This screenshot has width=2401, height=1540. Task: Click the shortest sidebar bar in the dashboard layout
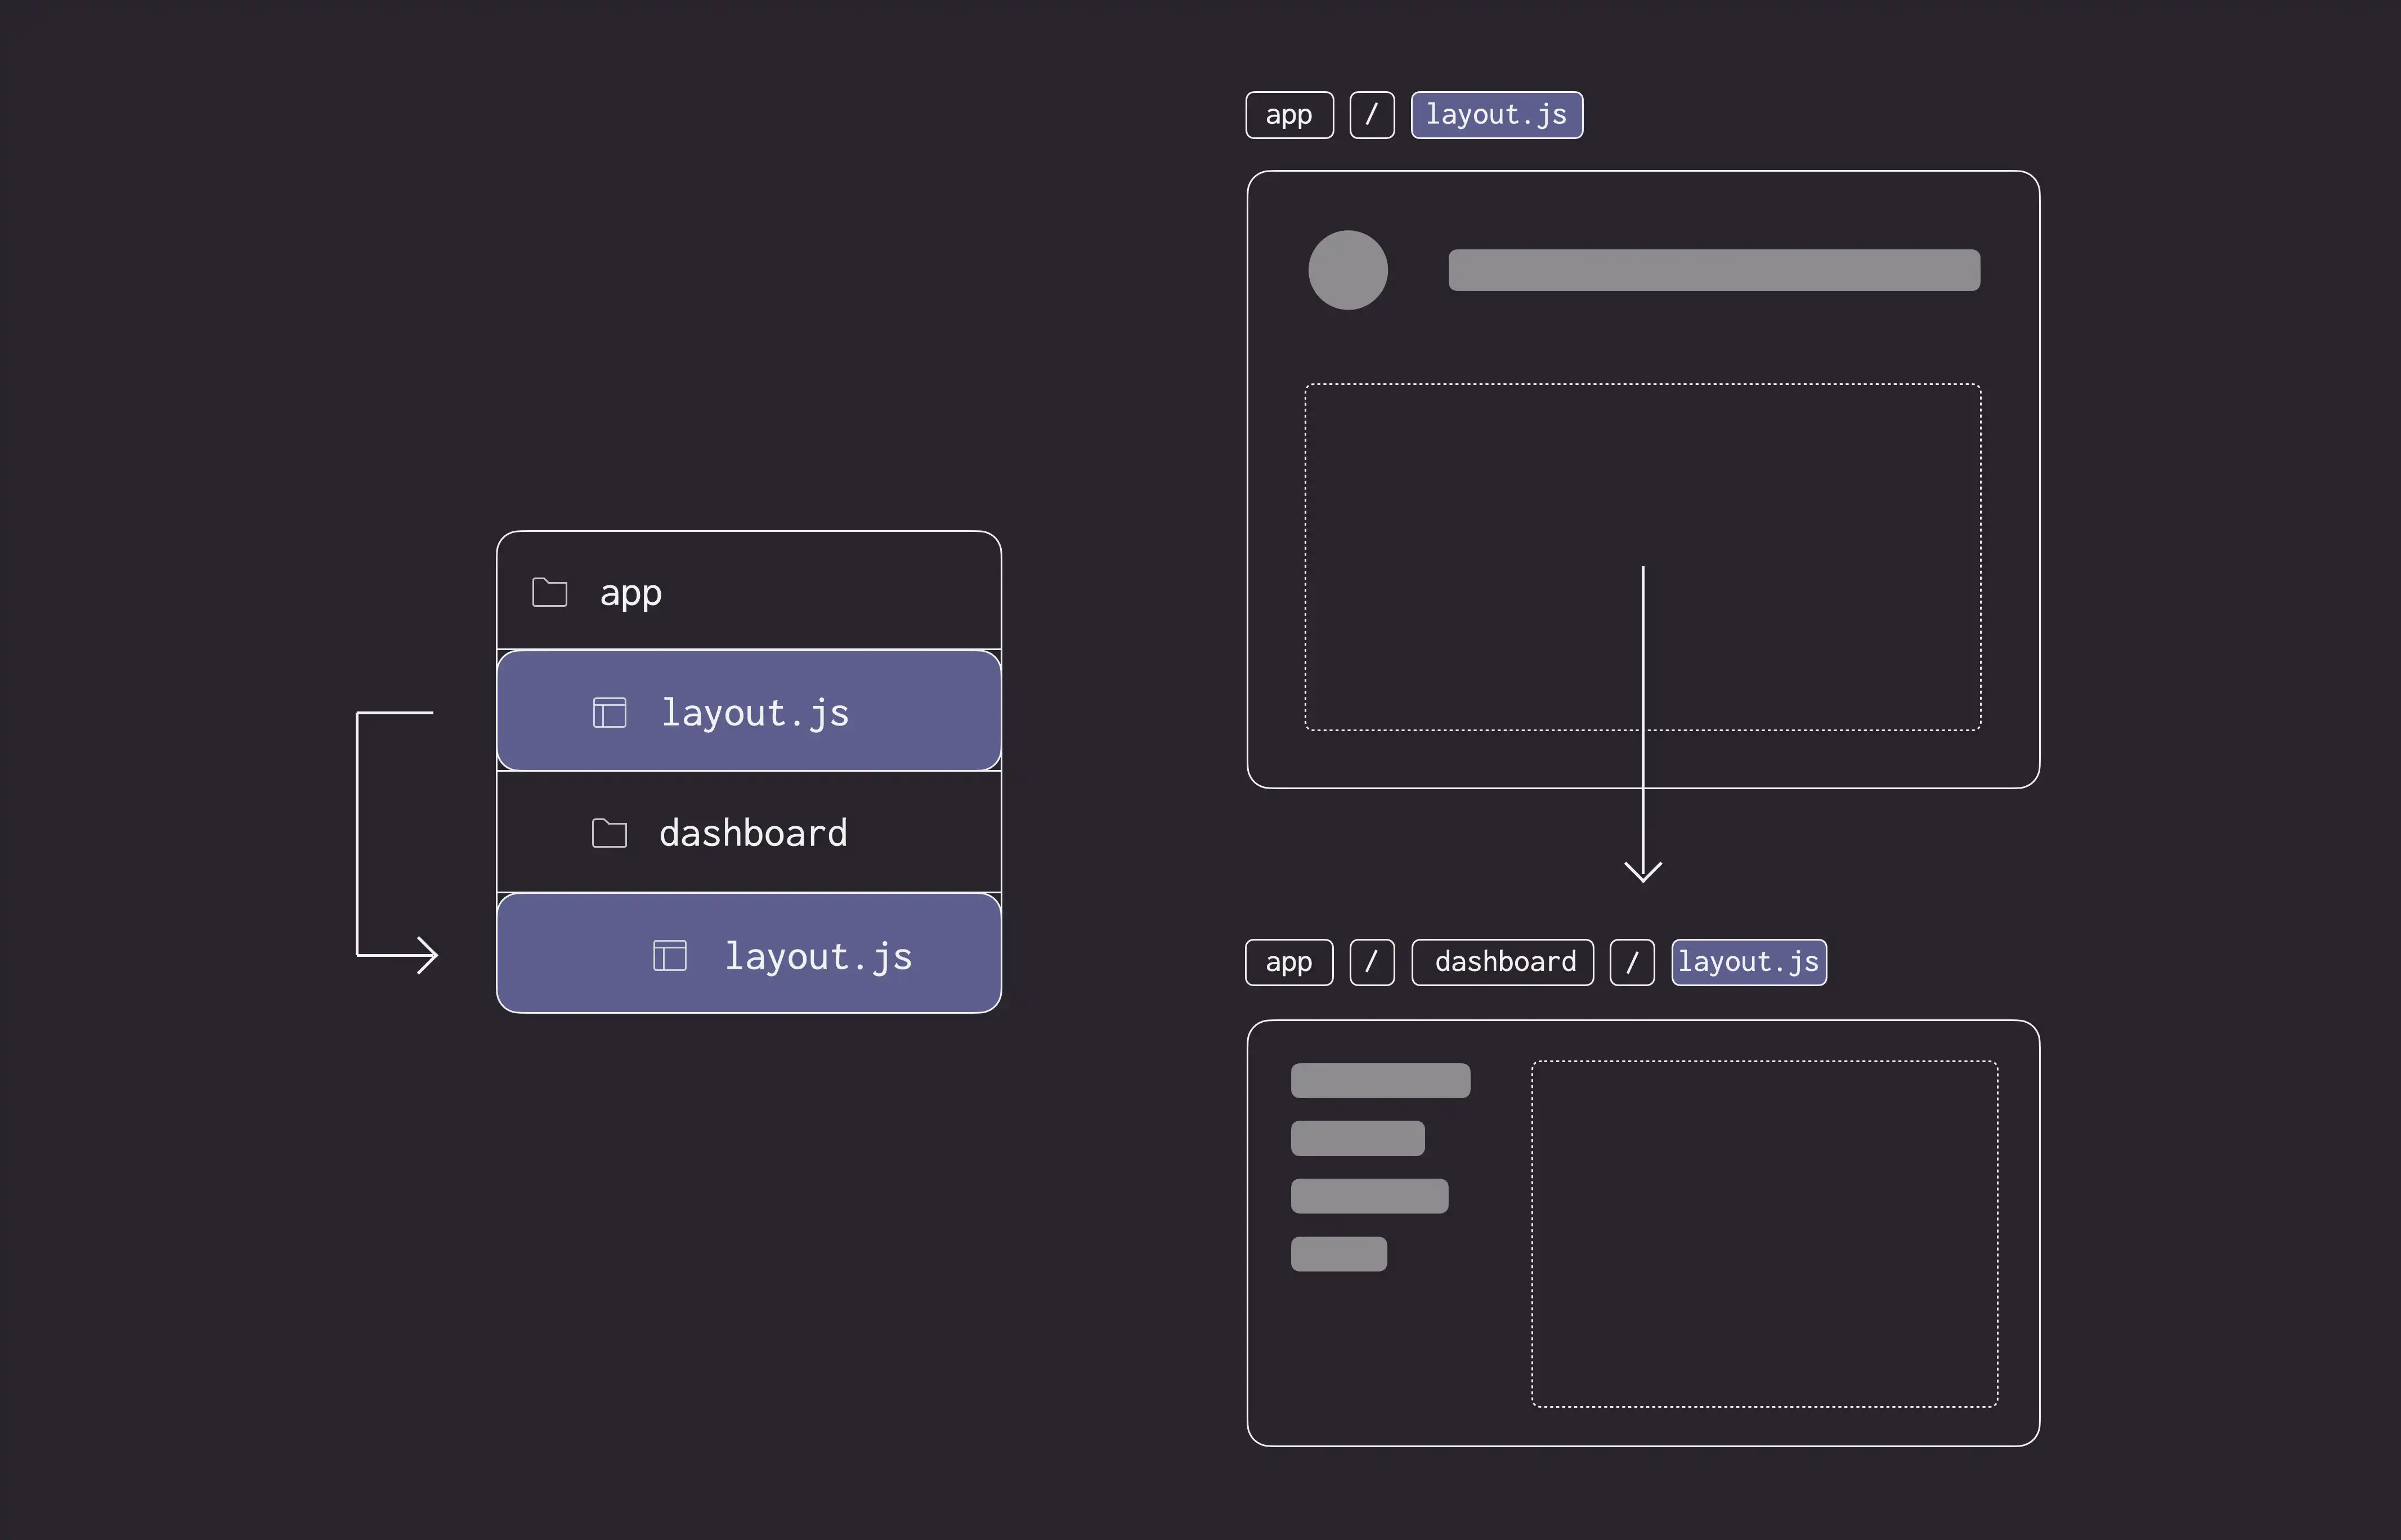pyautogui.click(x=1338, y=1254)
